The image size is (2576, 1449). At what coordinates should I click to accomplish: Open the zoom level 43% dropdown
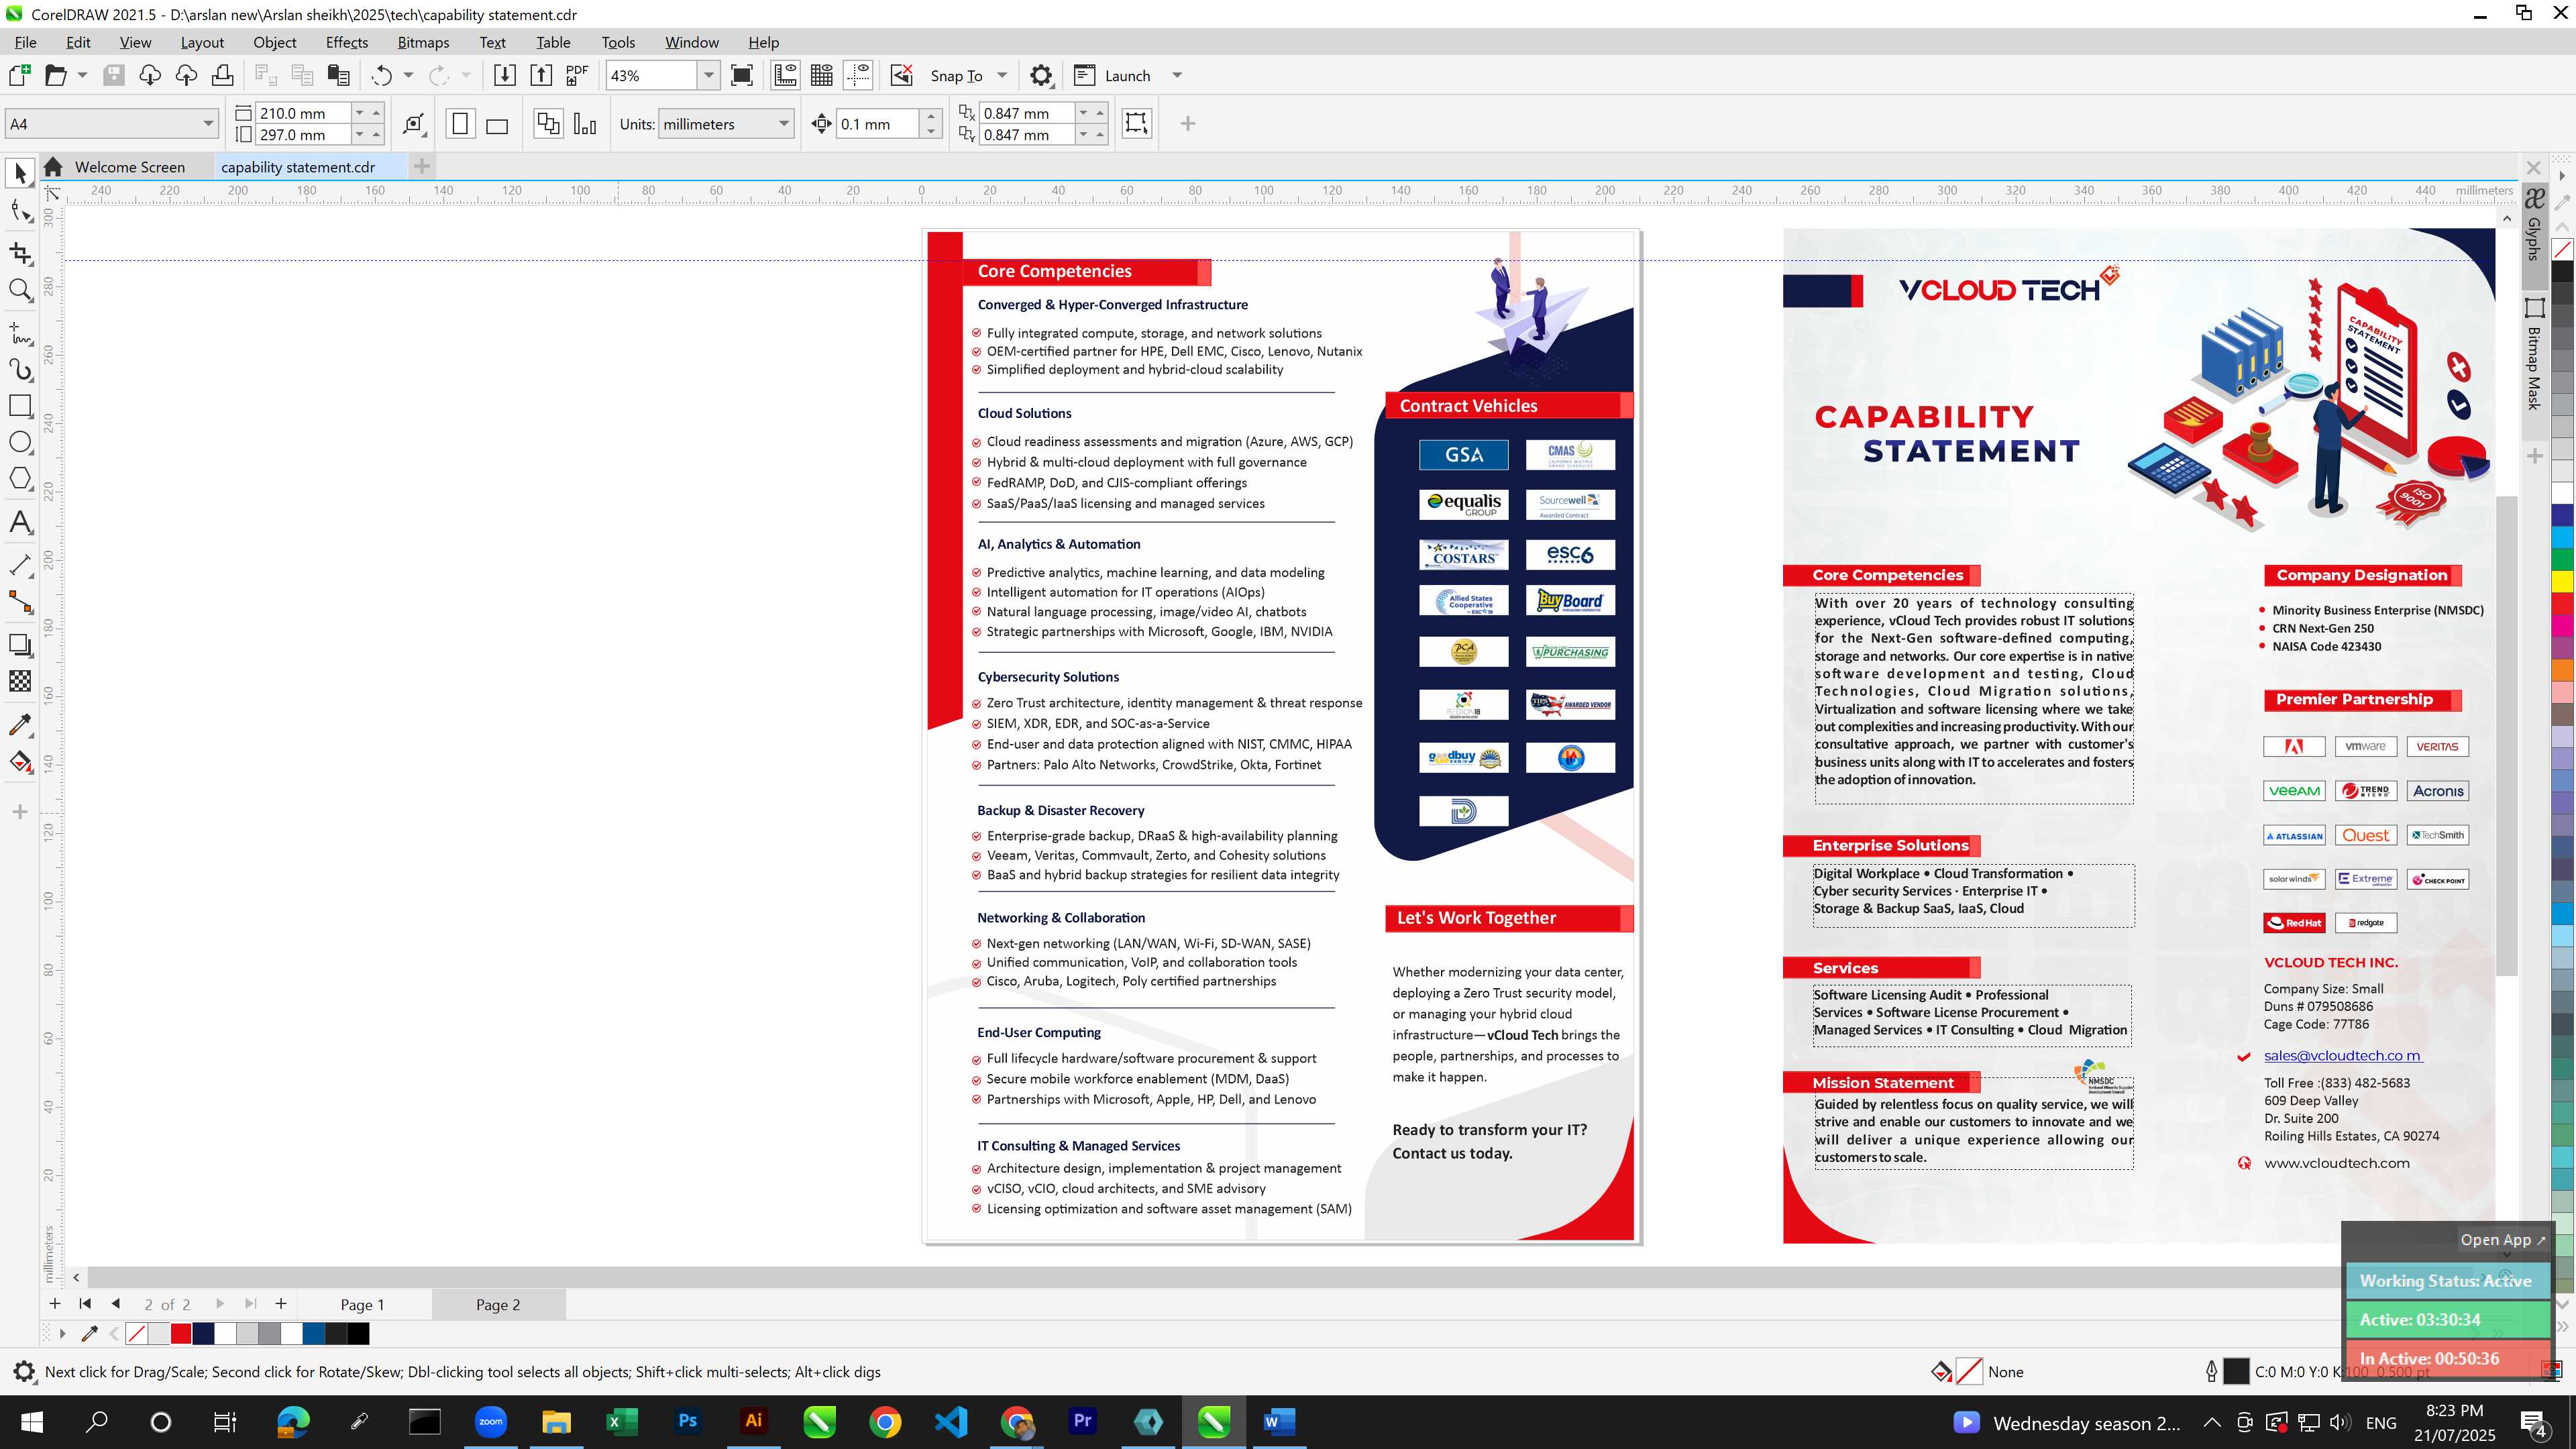tap(708, 76)
